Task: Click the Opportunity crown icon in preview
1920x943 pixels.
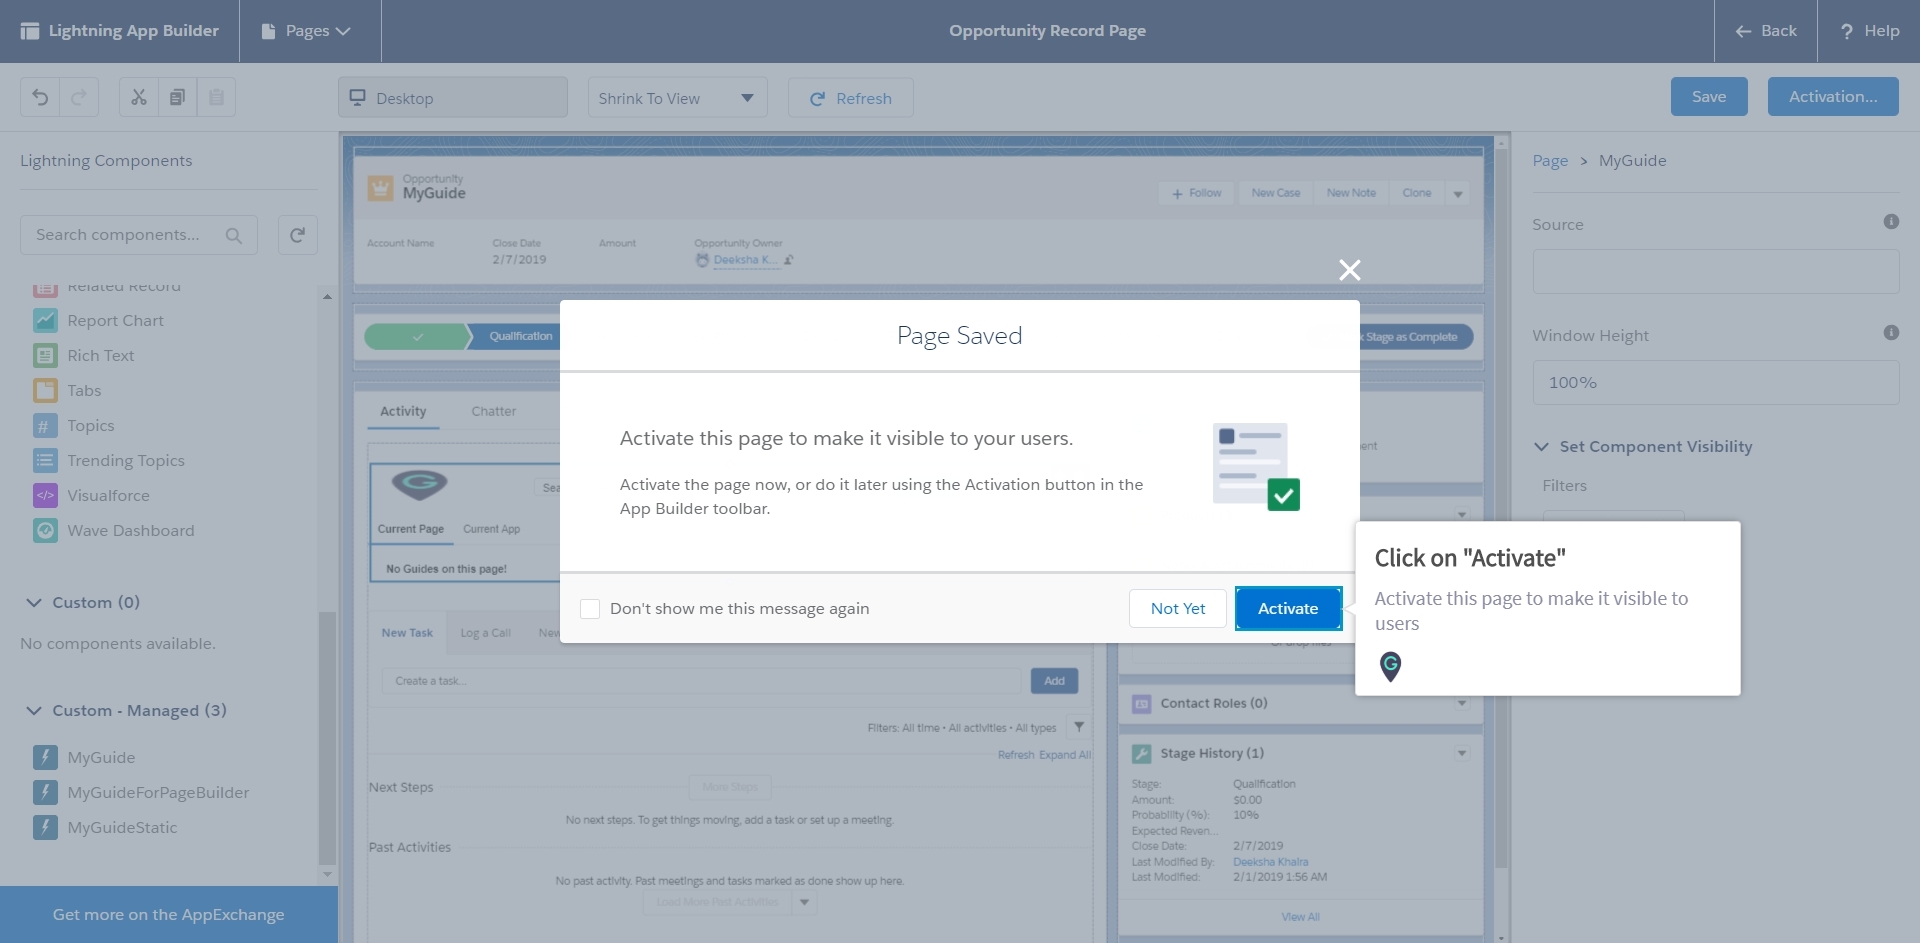Action: (380, 188)
